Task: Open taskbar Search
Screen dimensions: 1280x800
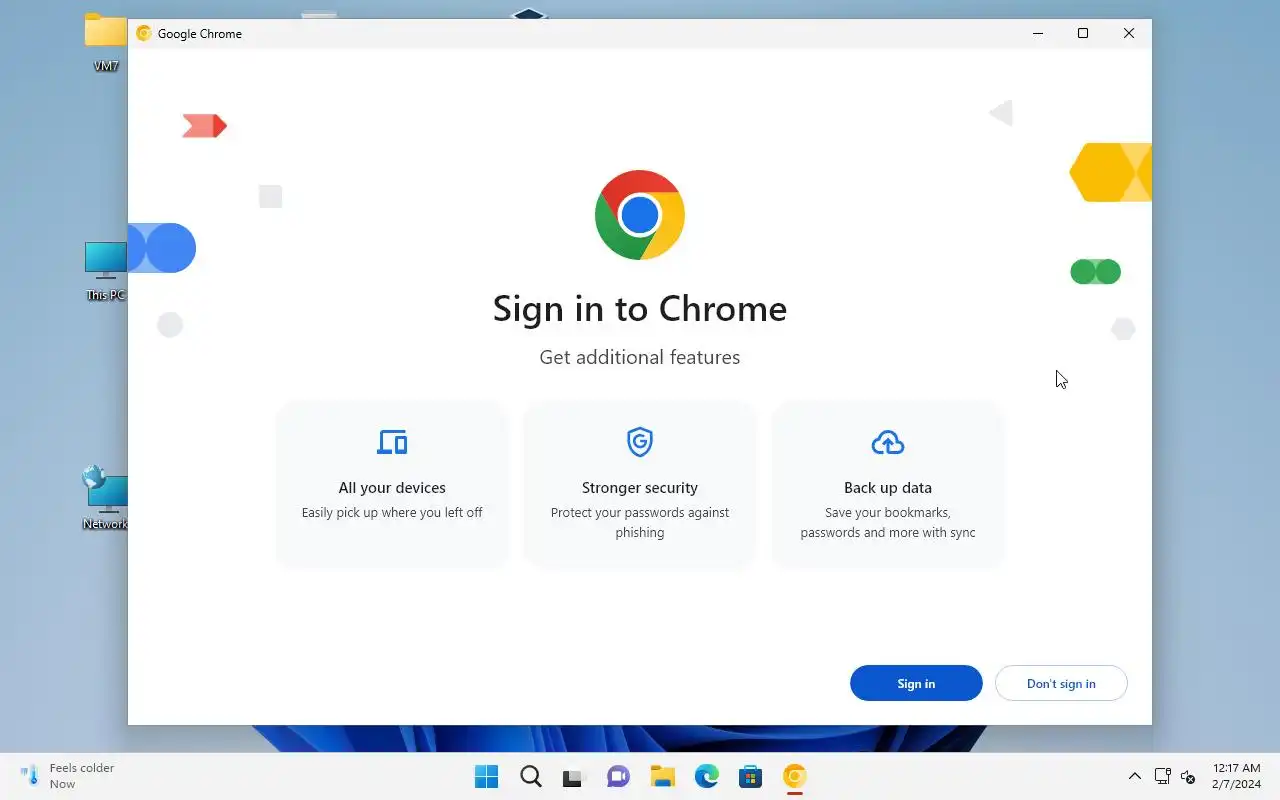Action: pyautogui.click(x=531, y=776)
